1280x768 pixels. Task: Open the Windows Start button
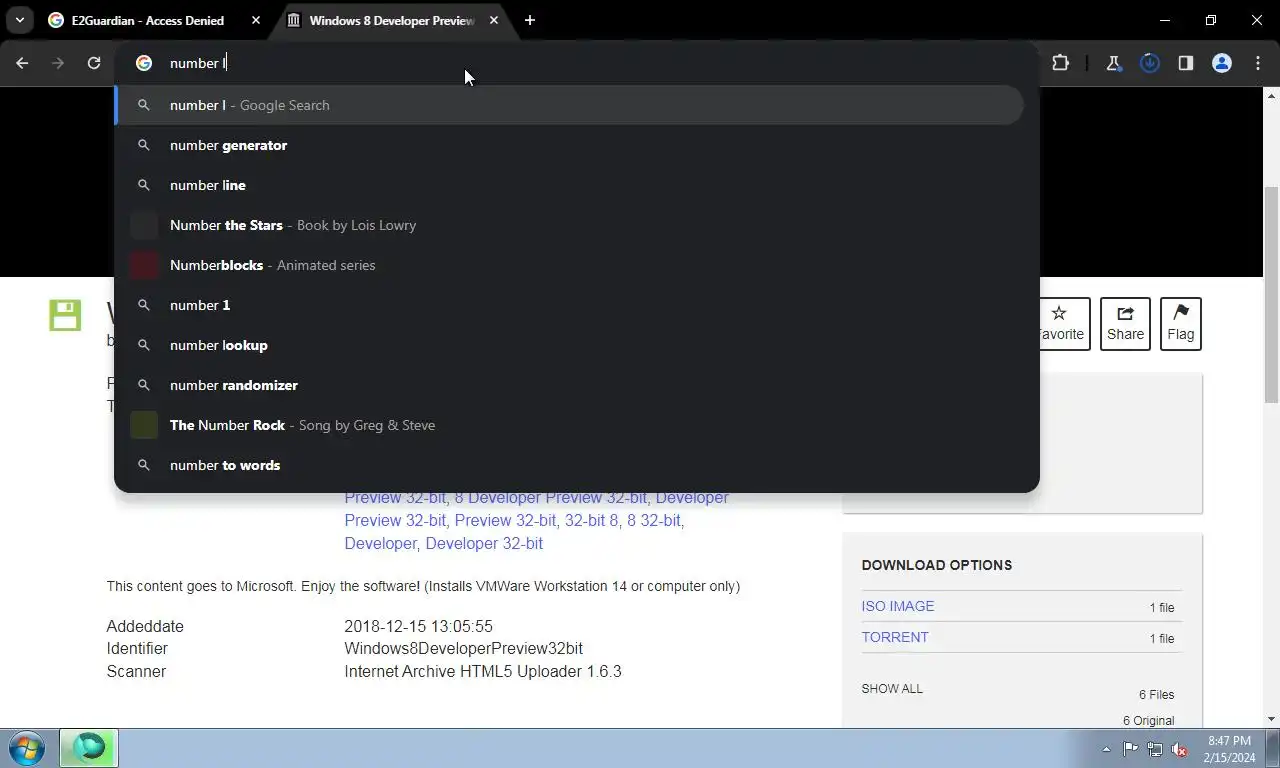click(26, 748)
